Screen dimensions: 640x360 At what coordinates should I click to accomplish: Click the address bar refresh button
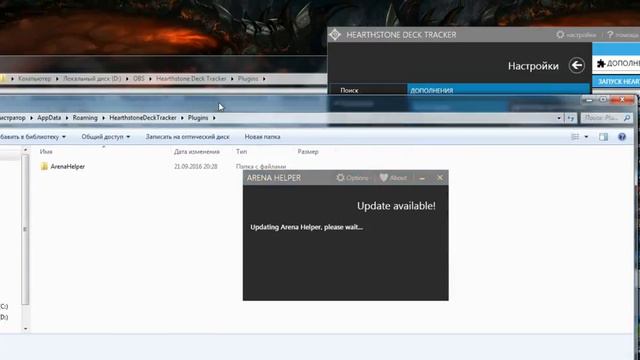pos(571,118)
